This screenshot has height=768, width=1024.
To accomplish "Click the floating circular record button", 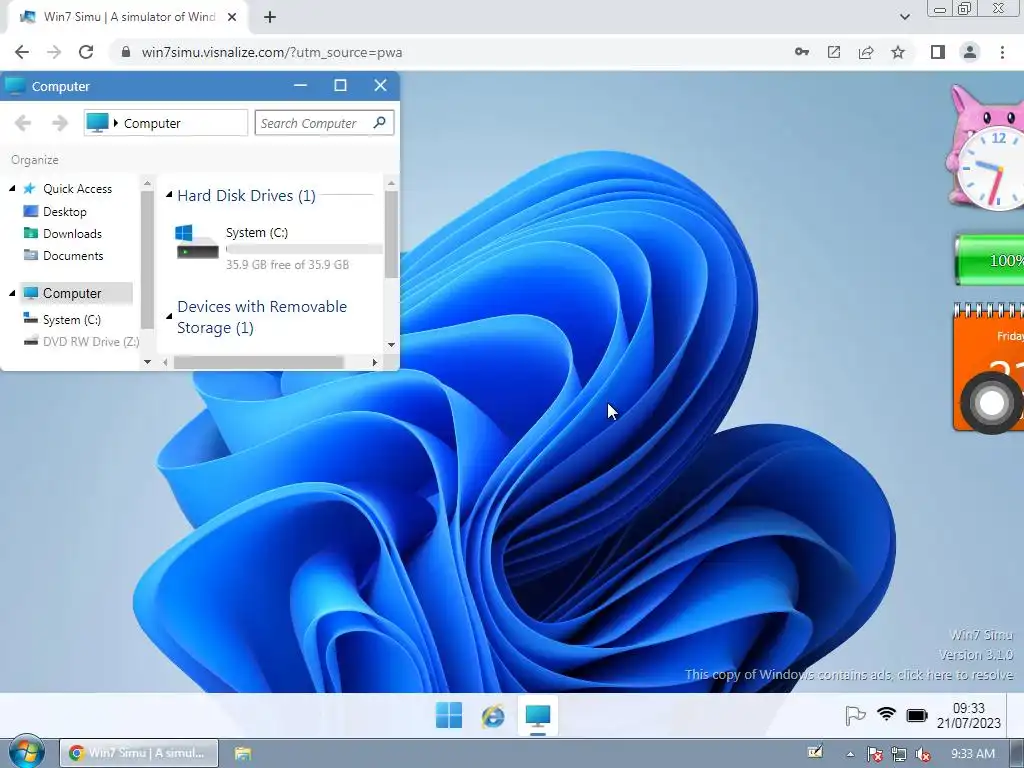I will pos(991,403).
